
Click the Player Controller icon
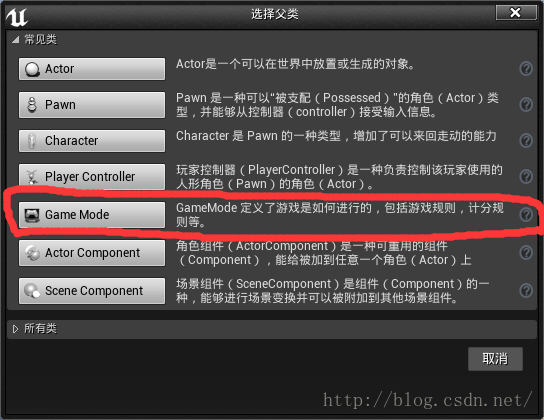[x=32, y=177]
